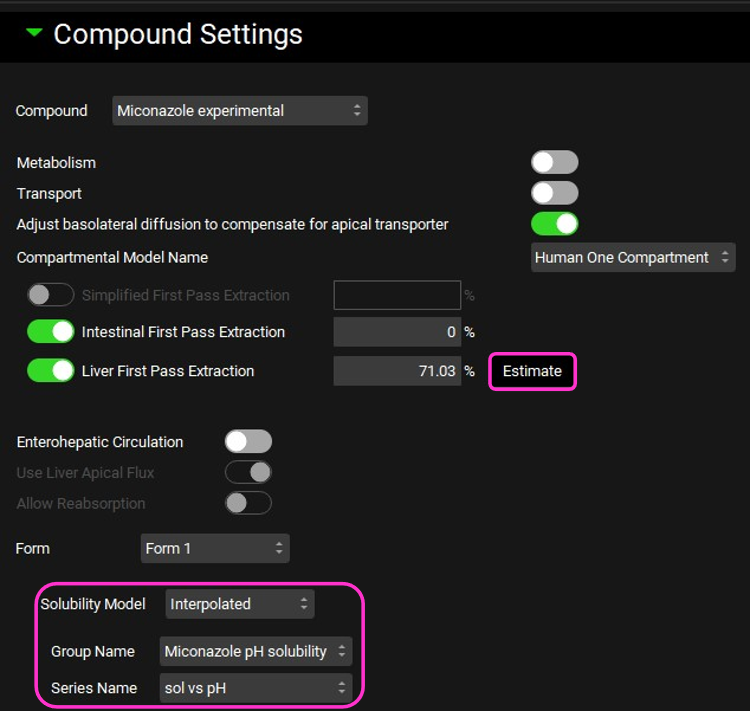Image resolution: width=750 pixels, height=711 pixels.
Task: Change Solubility Model from Interpolated
Action: [x=239, y=604]
